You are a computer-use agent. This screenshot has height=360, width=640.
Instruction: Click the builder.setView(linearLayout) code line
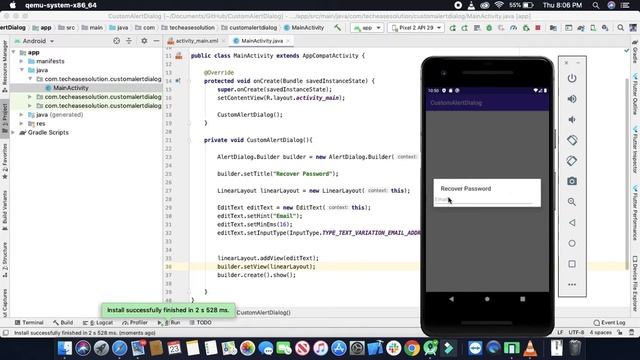tap(266, 267)
